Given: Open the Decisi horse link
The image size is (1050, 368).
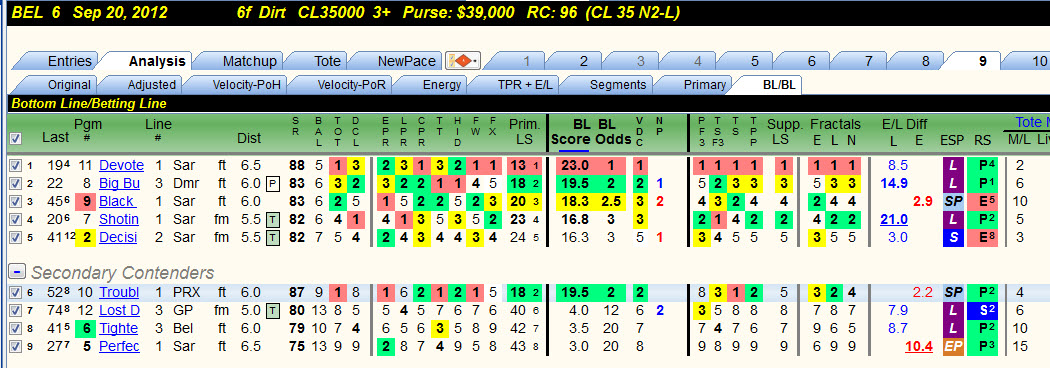Looking at the screenshot, I should coord(119,238).
